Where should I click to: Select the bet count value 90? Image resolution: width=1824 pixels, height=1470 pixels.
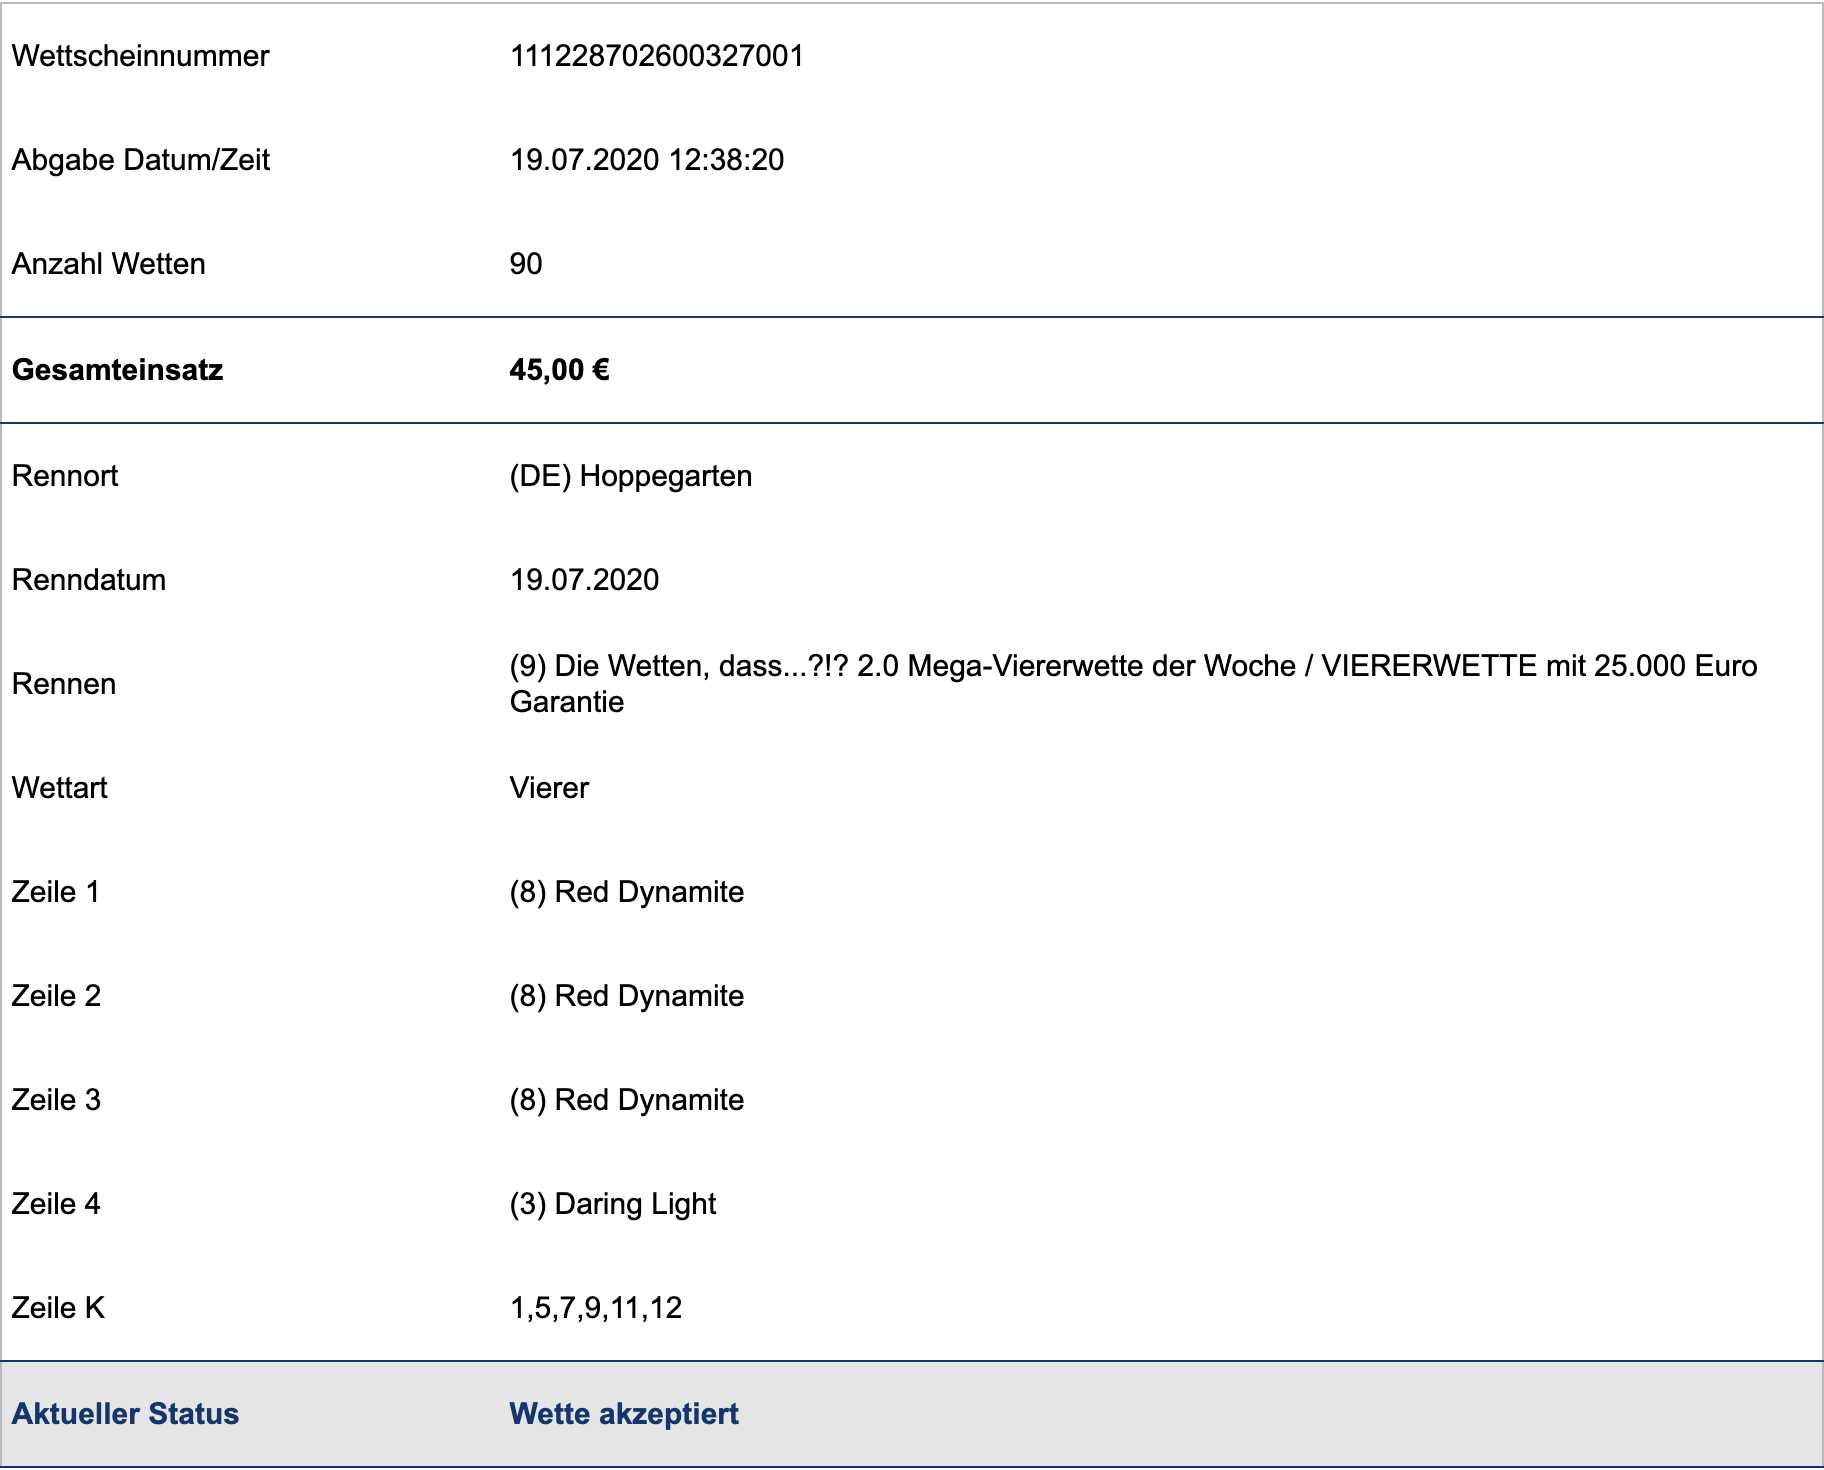pos(526,264)
